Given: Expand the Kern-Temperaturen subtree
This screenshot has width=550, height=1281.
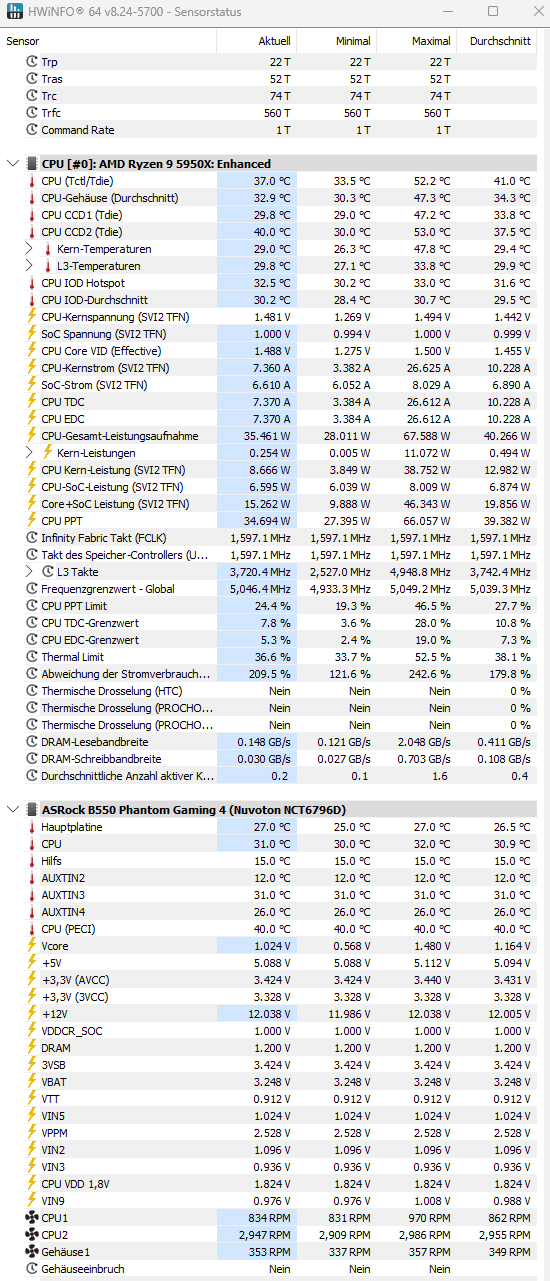Looking at the screenshot, I should (x=29, y=249).
